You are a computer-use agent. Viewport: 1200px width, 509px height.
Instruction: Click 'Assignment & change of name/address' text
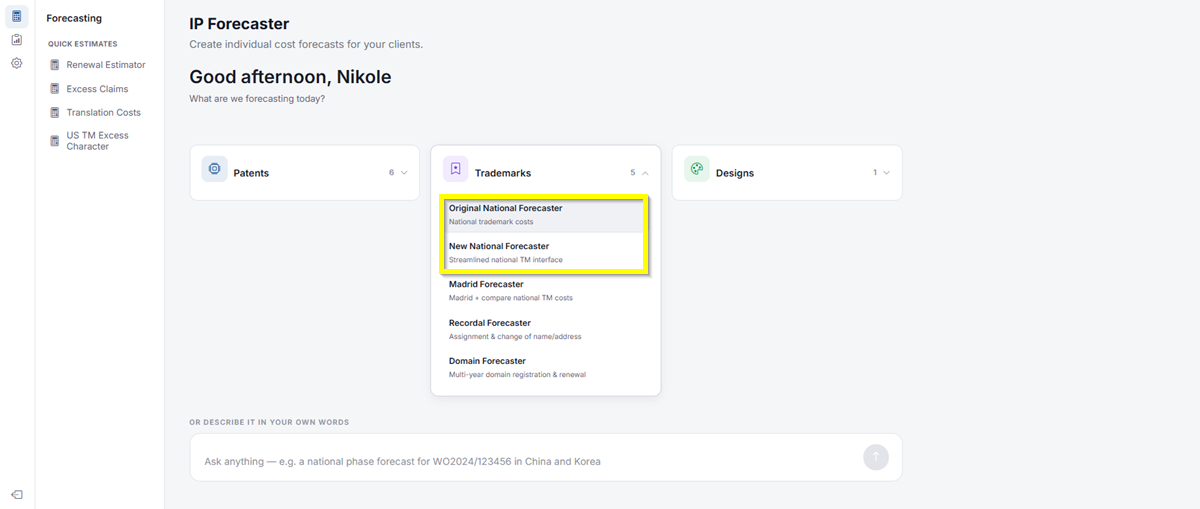(515, 337)
